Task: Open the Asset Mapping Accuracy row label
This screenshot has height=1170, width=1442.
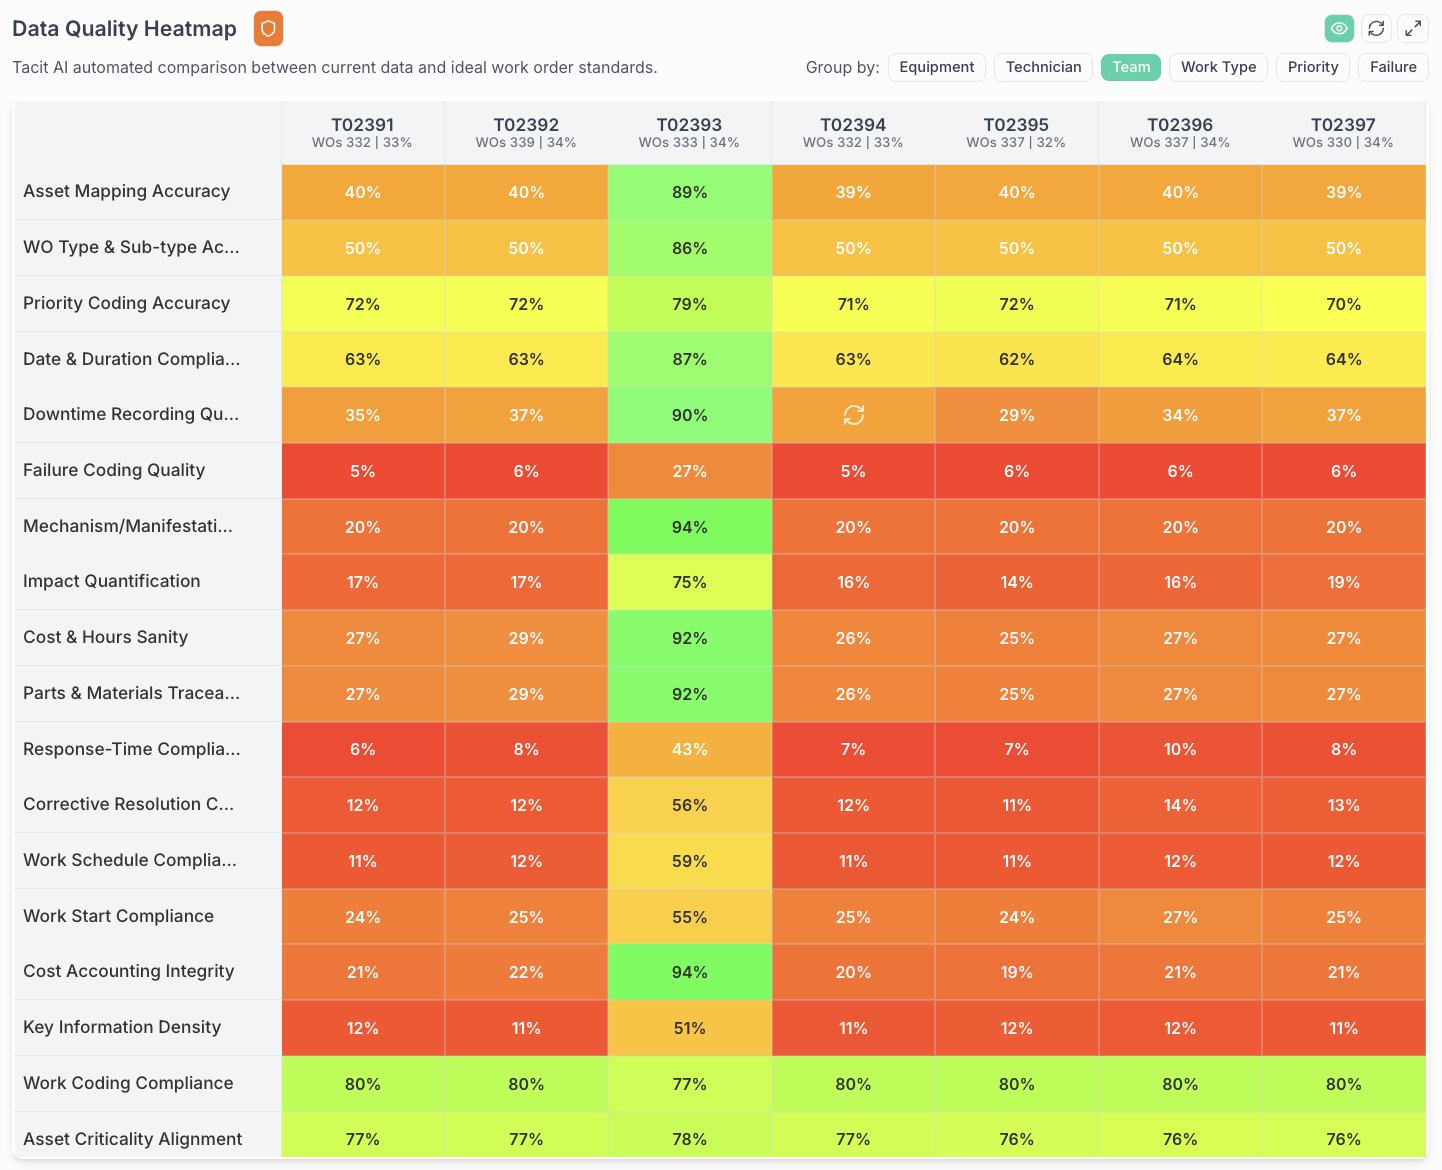Action: coord(127,191)
